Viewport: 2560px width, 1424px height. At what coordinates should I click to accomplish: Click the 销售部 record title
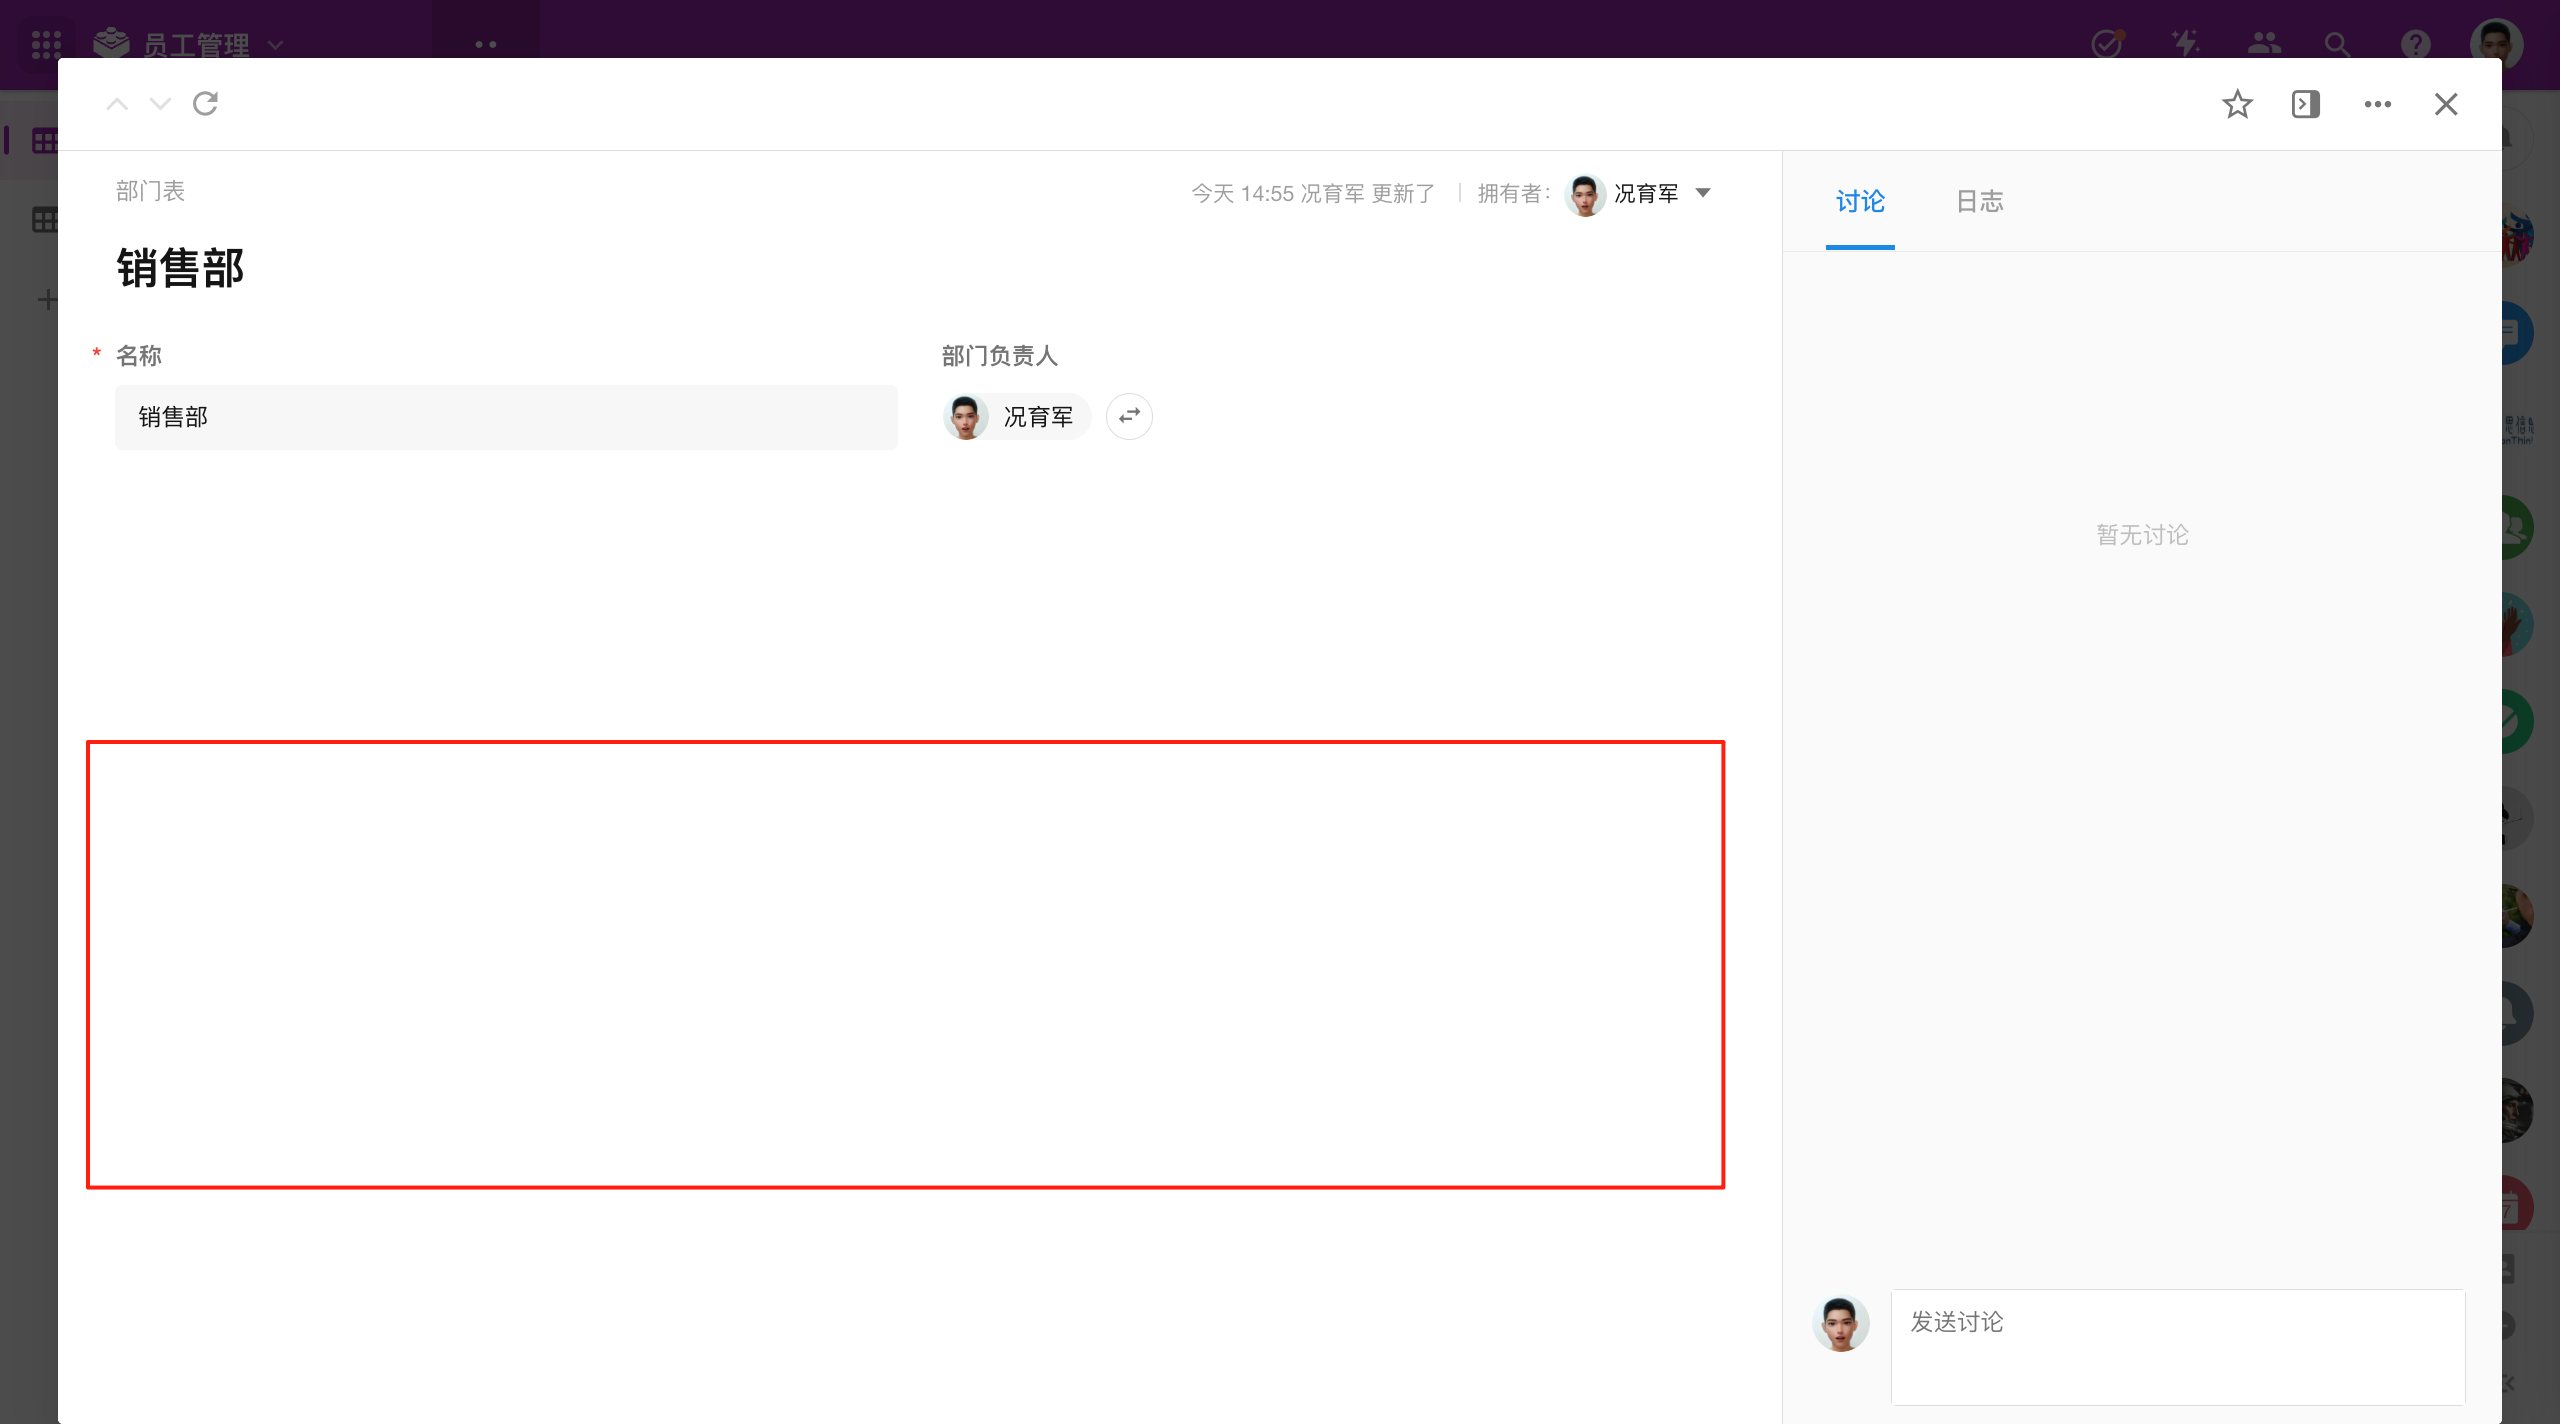pos(180,269)
